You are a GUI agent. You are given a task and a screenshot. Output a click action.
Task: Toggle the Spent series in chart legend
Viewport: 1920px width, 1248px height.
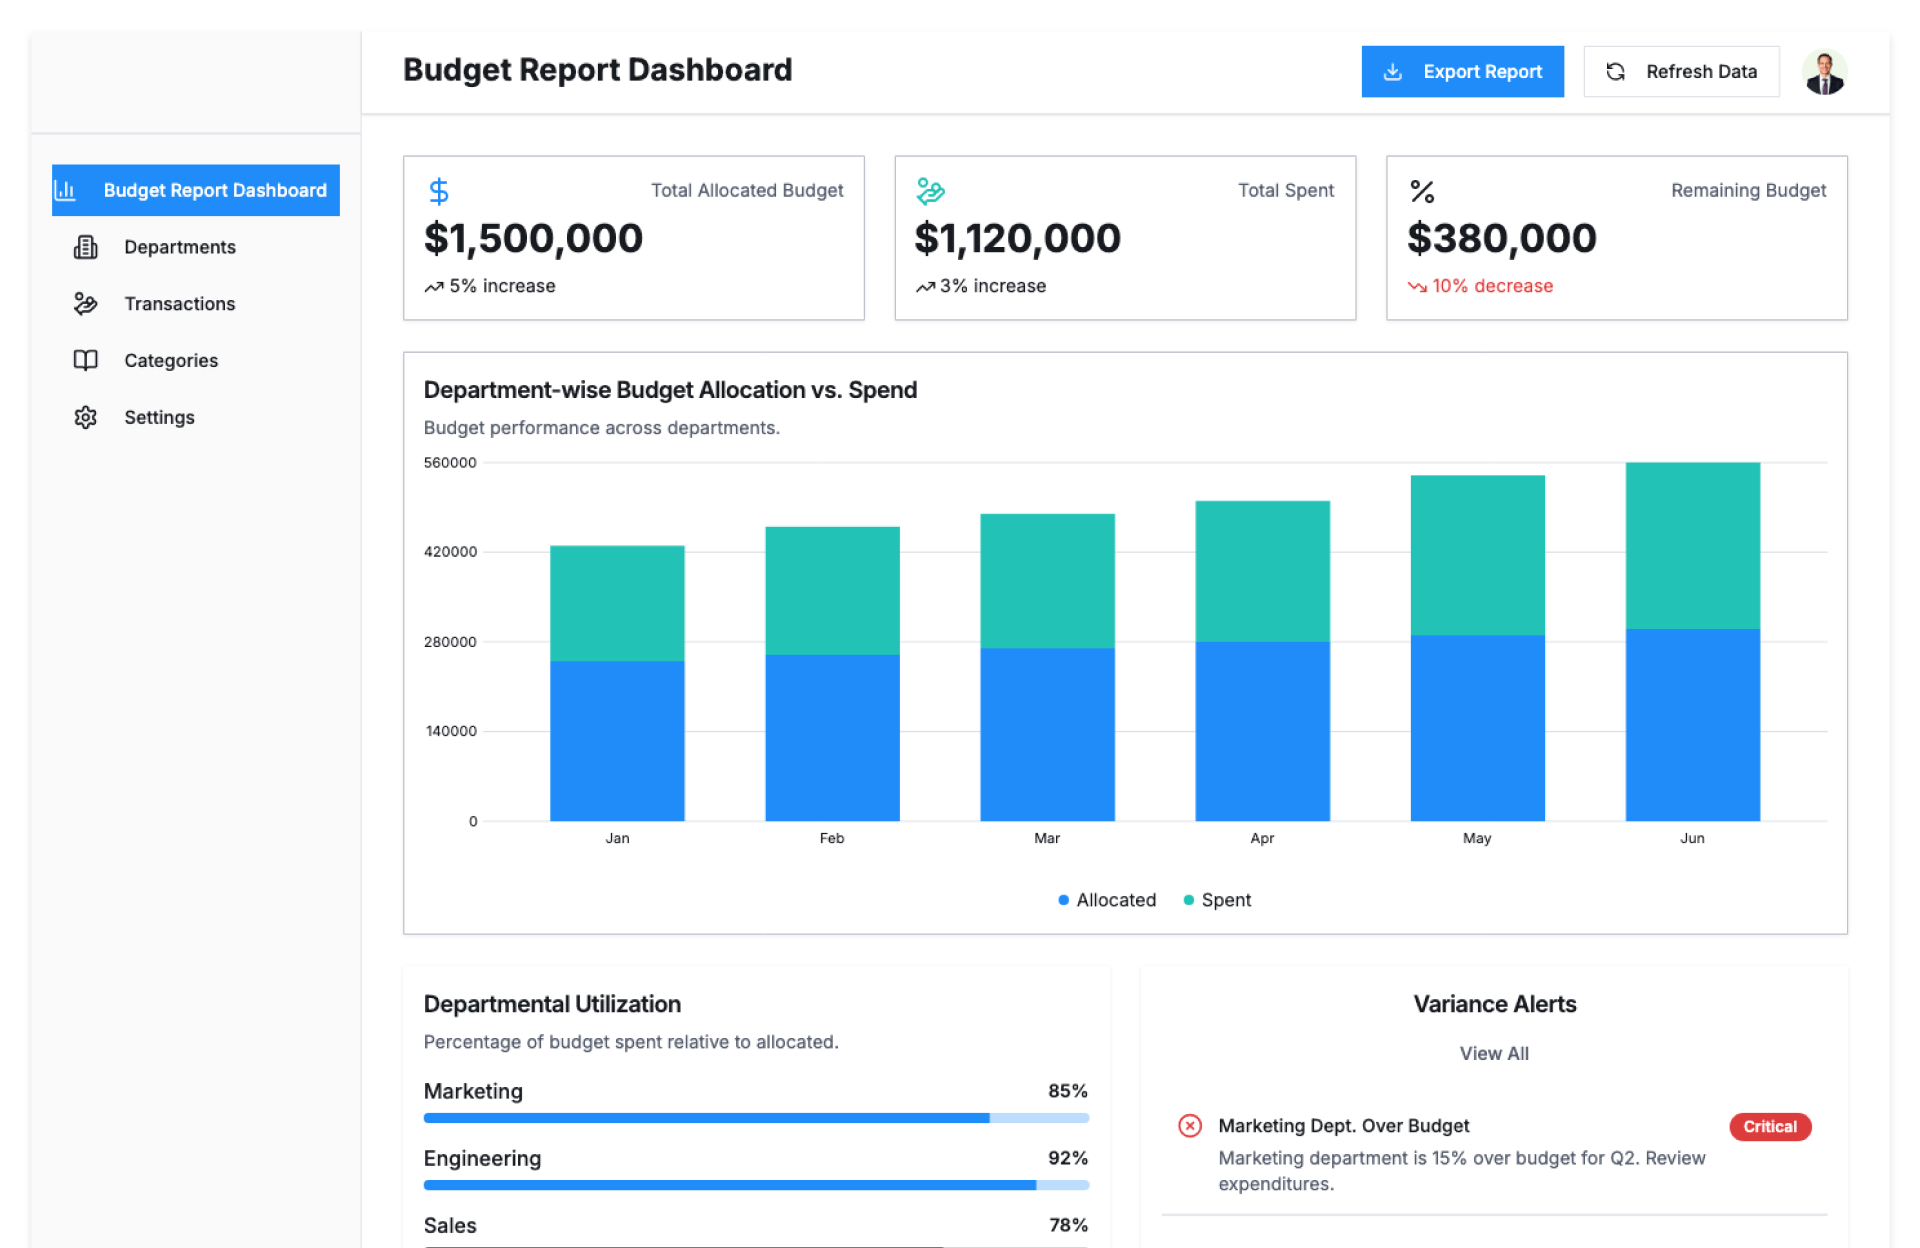(x=1216, y=900)
